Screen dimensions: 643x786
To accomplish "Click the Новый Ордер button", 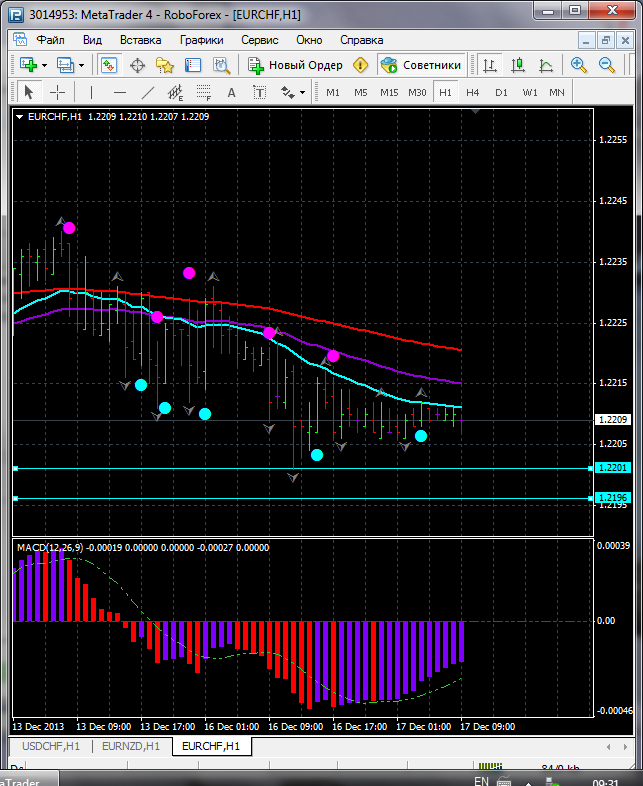I will [295, 65].
